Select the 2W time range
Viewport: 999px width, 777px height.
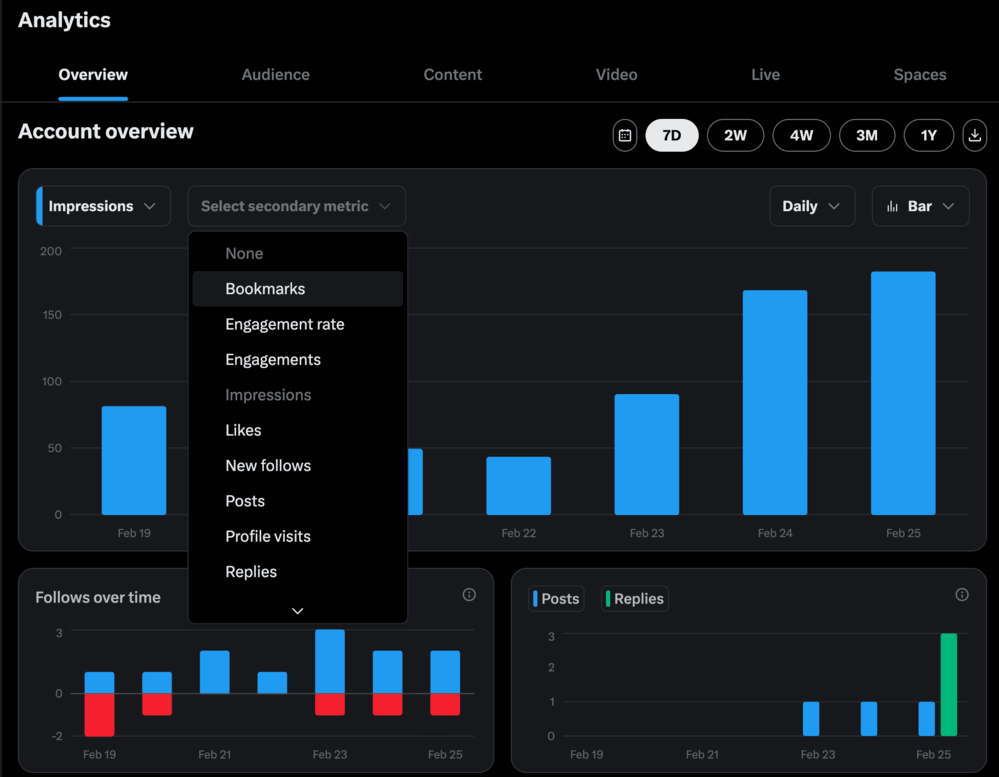(735, 136)
